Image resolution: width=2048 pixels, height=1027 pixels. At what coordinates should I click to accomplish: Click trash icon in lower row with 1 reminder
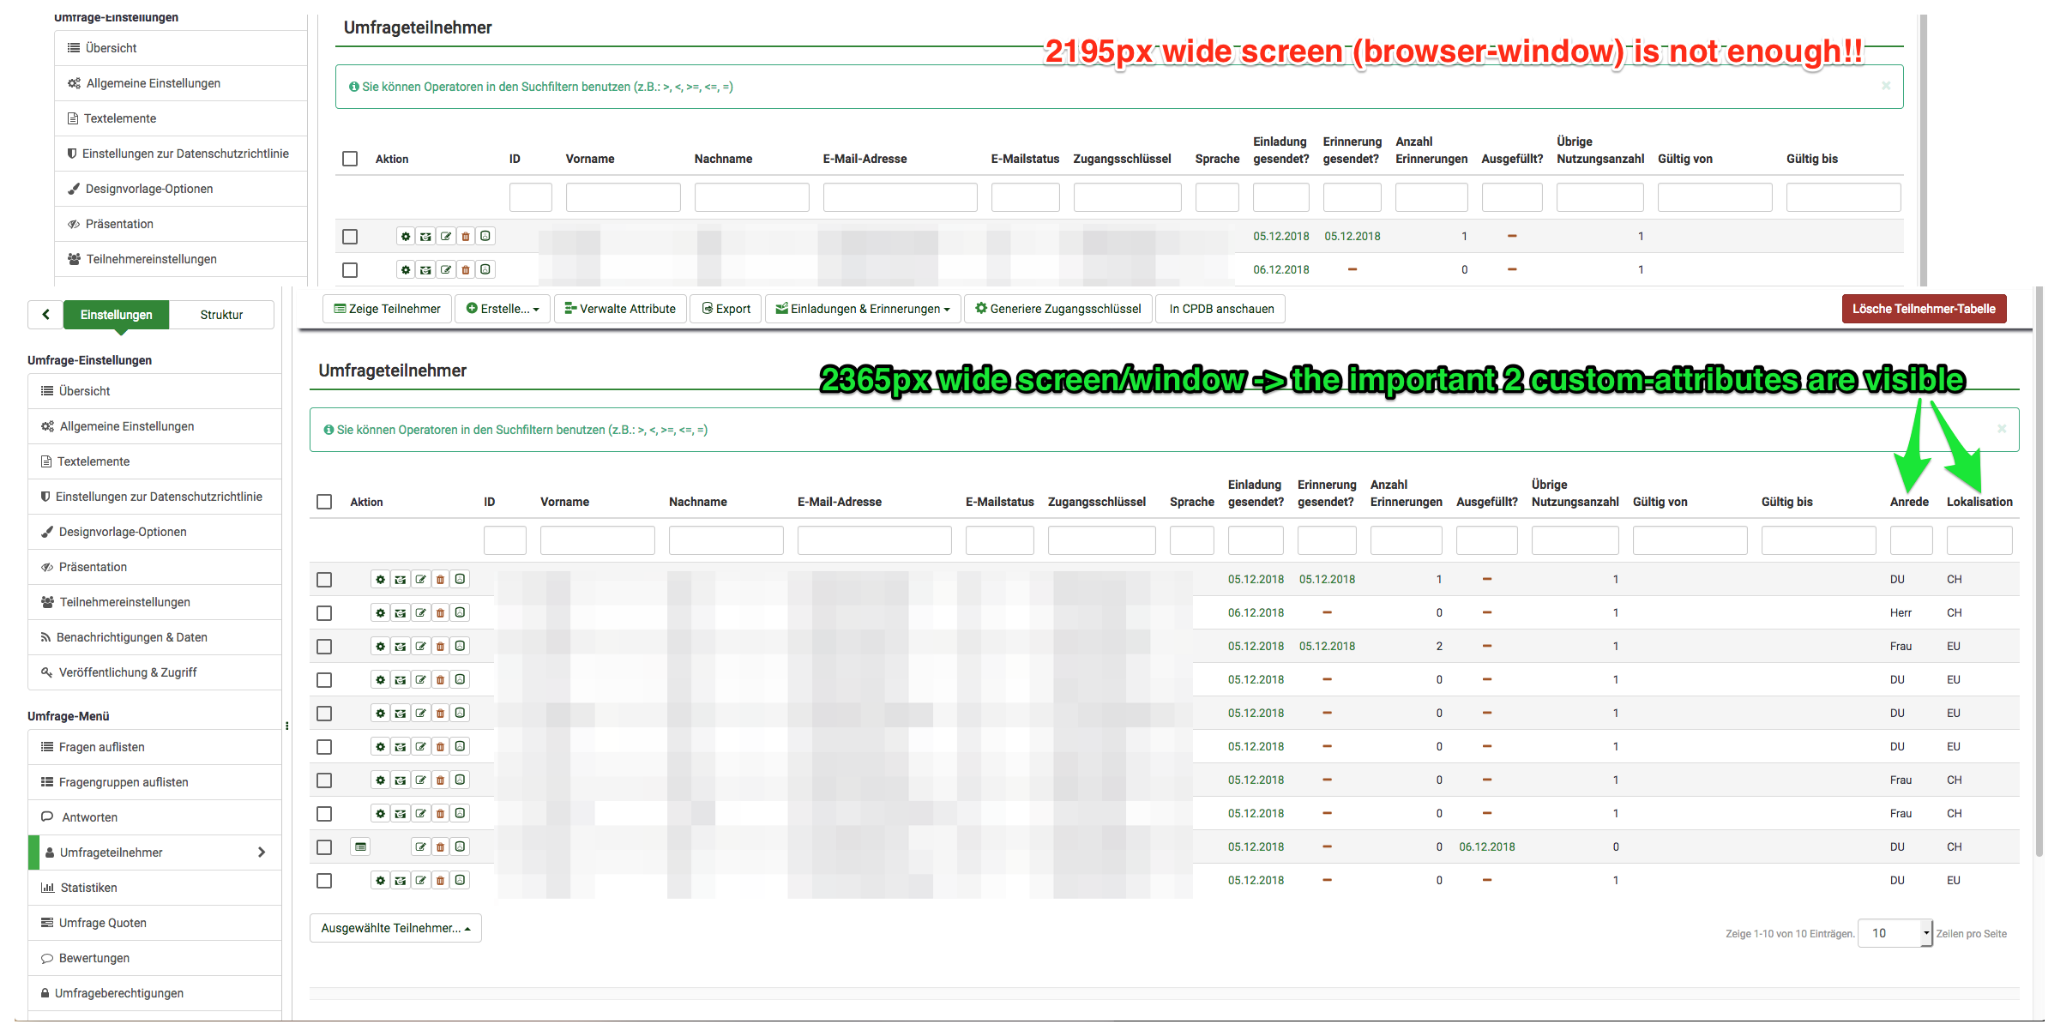(440, 579)
